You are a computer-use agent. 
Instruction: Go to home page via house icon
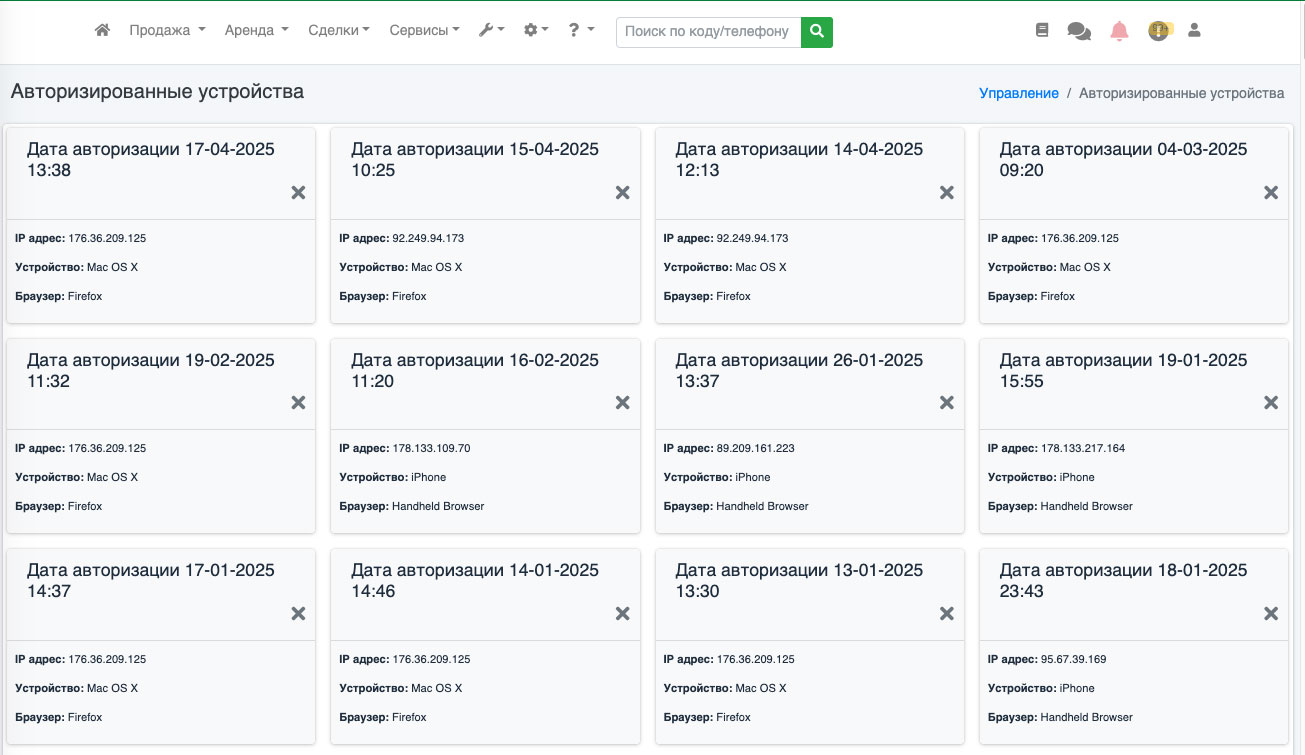[102, 31]
